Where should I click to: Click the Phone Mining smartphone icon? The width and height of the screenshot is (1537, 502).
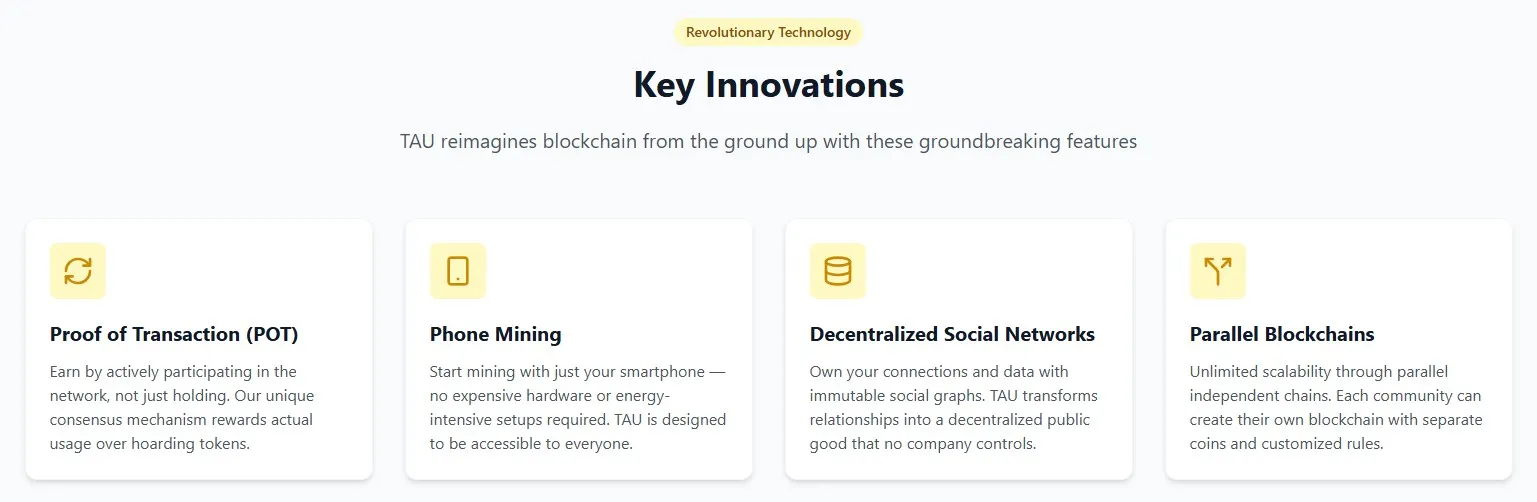pyautogui.click(x=458, y=271)
